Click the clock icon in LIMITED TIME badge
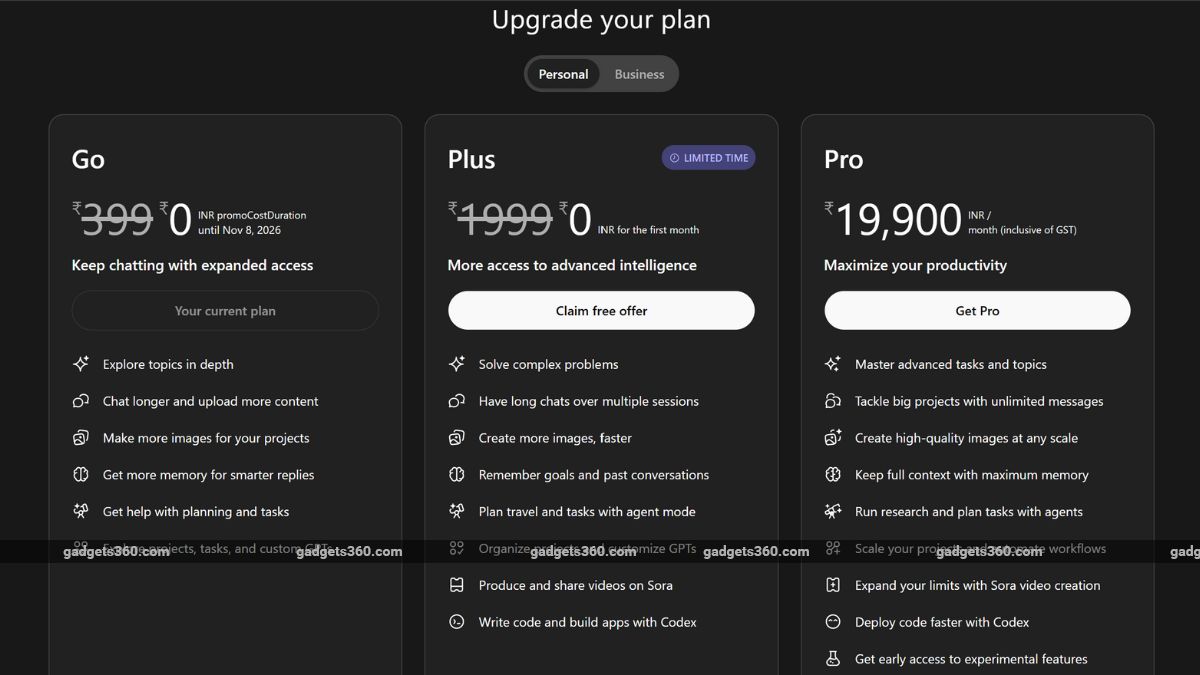Image resolution: width=1200 pixels, height=675 pixels. (674, 157)
